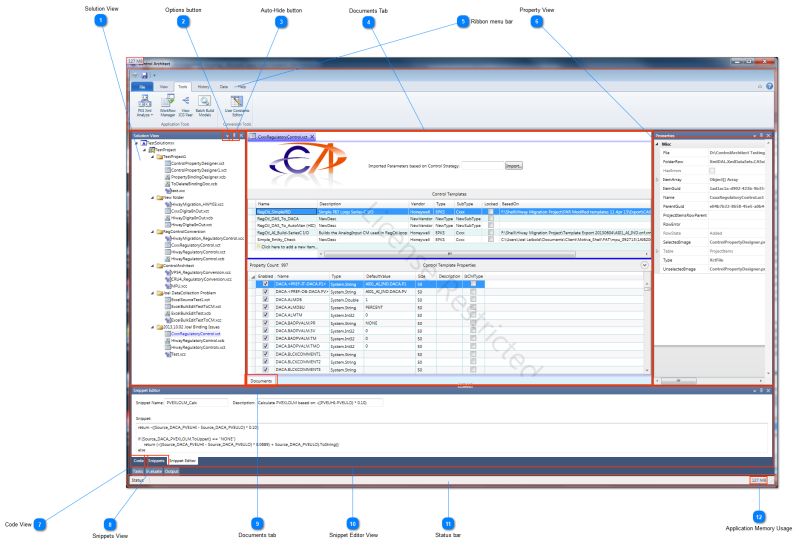Viewport: 799px width, 546px height.
Task: Close the CxxxRegulatoryControl.xct document tab
Action: (312, 137)
